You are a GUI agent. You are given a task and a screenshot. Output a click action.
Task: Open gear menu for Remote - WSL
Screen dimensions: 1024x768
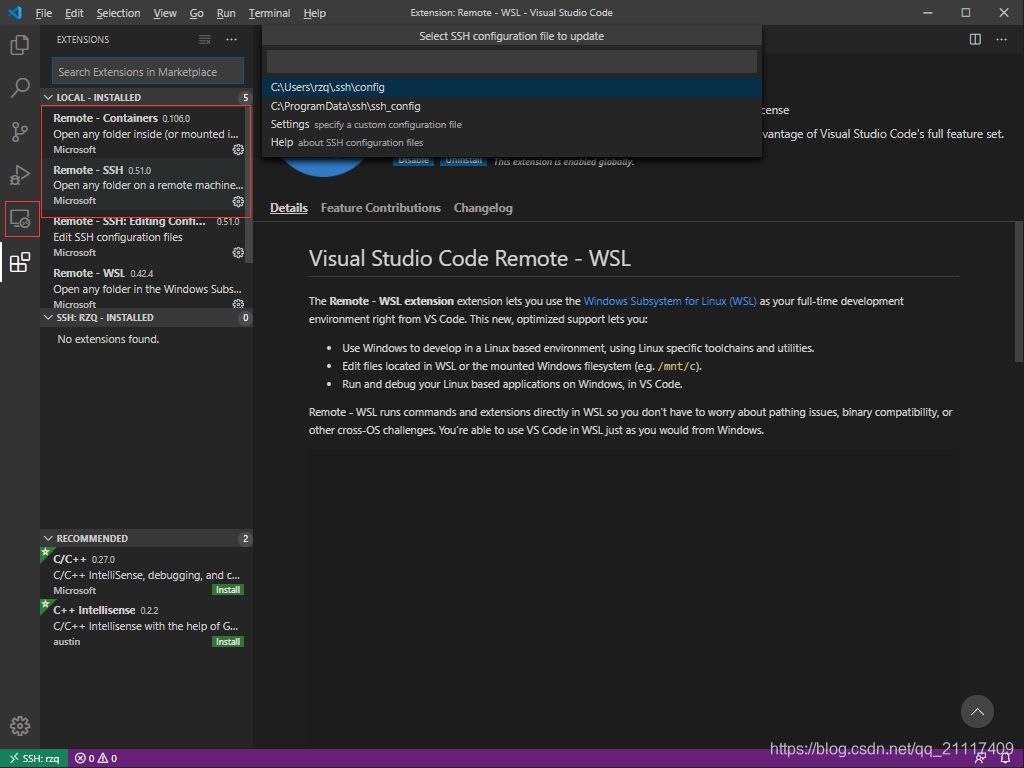238,304
